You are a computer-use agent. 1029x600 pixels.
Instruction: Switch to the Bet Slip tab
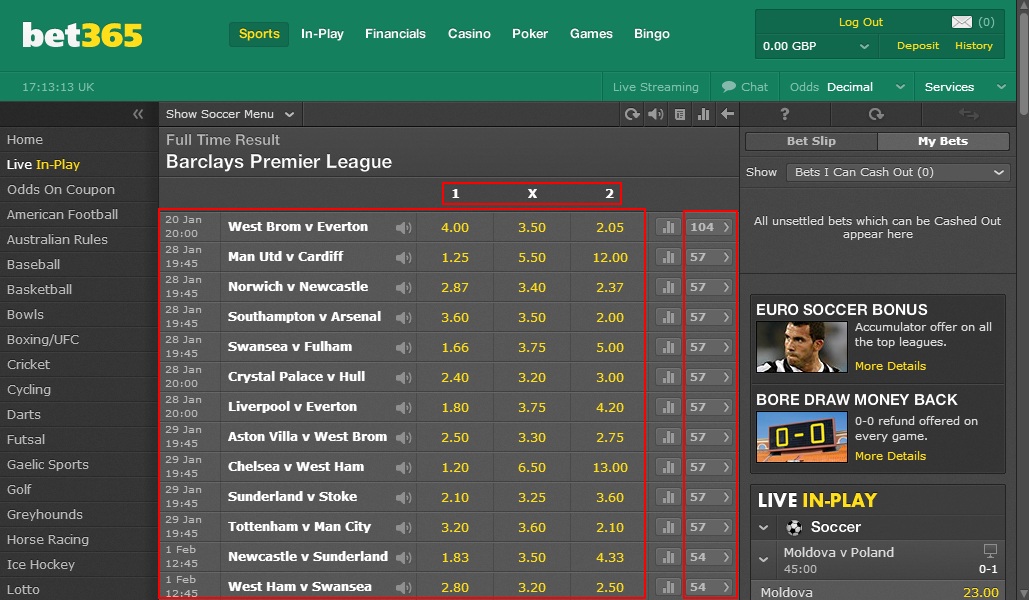(811, 141)
